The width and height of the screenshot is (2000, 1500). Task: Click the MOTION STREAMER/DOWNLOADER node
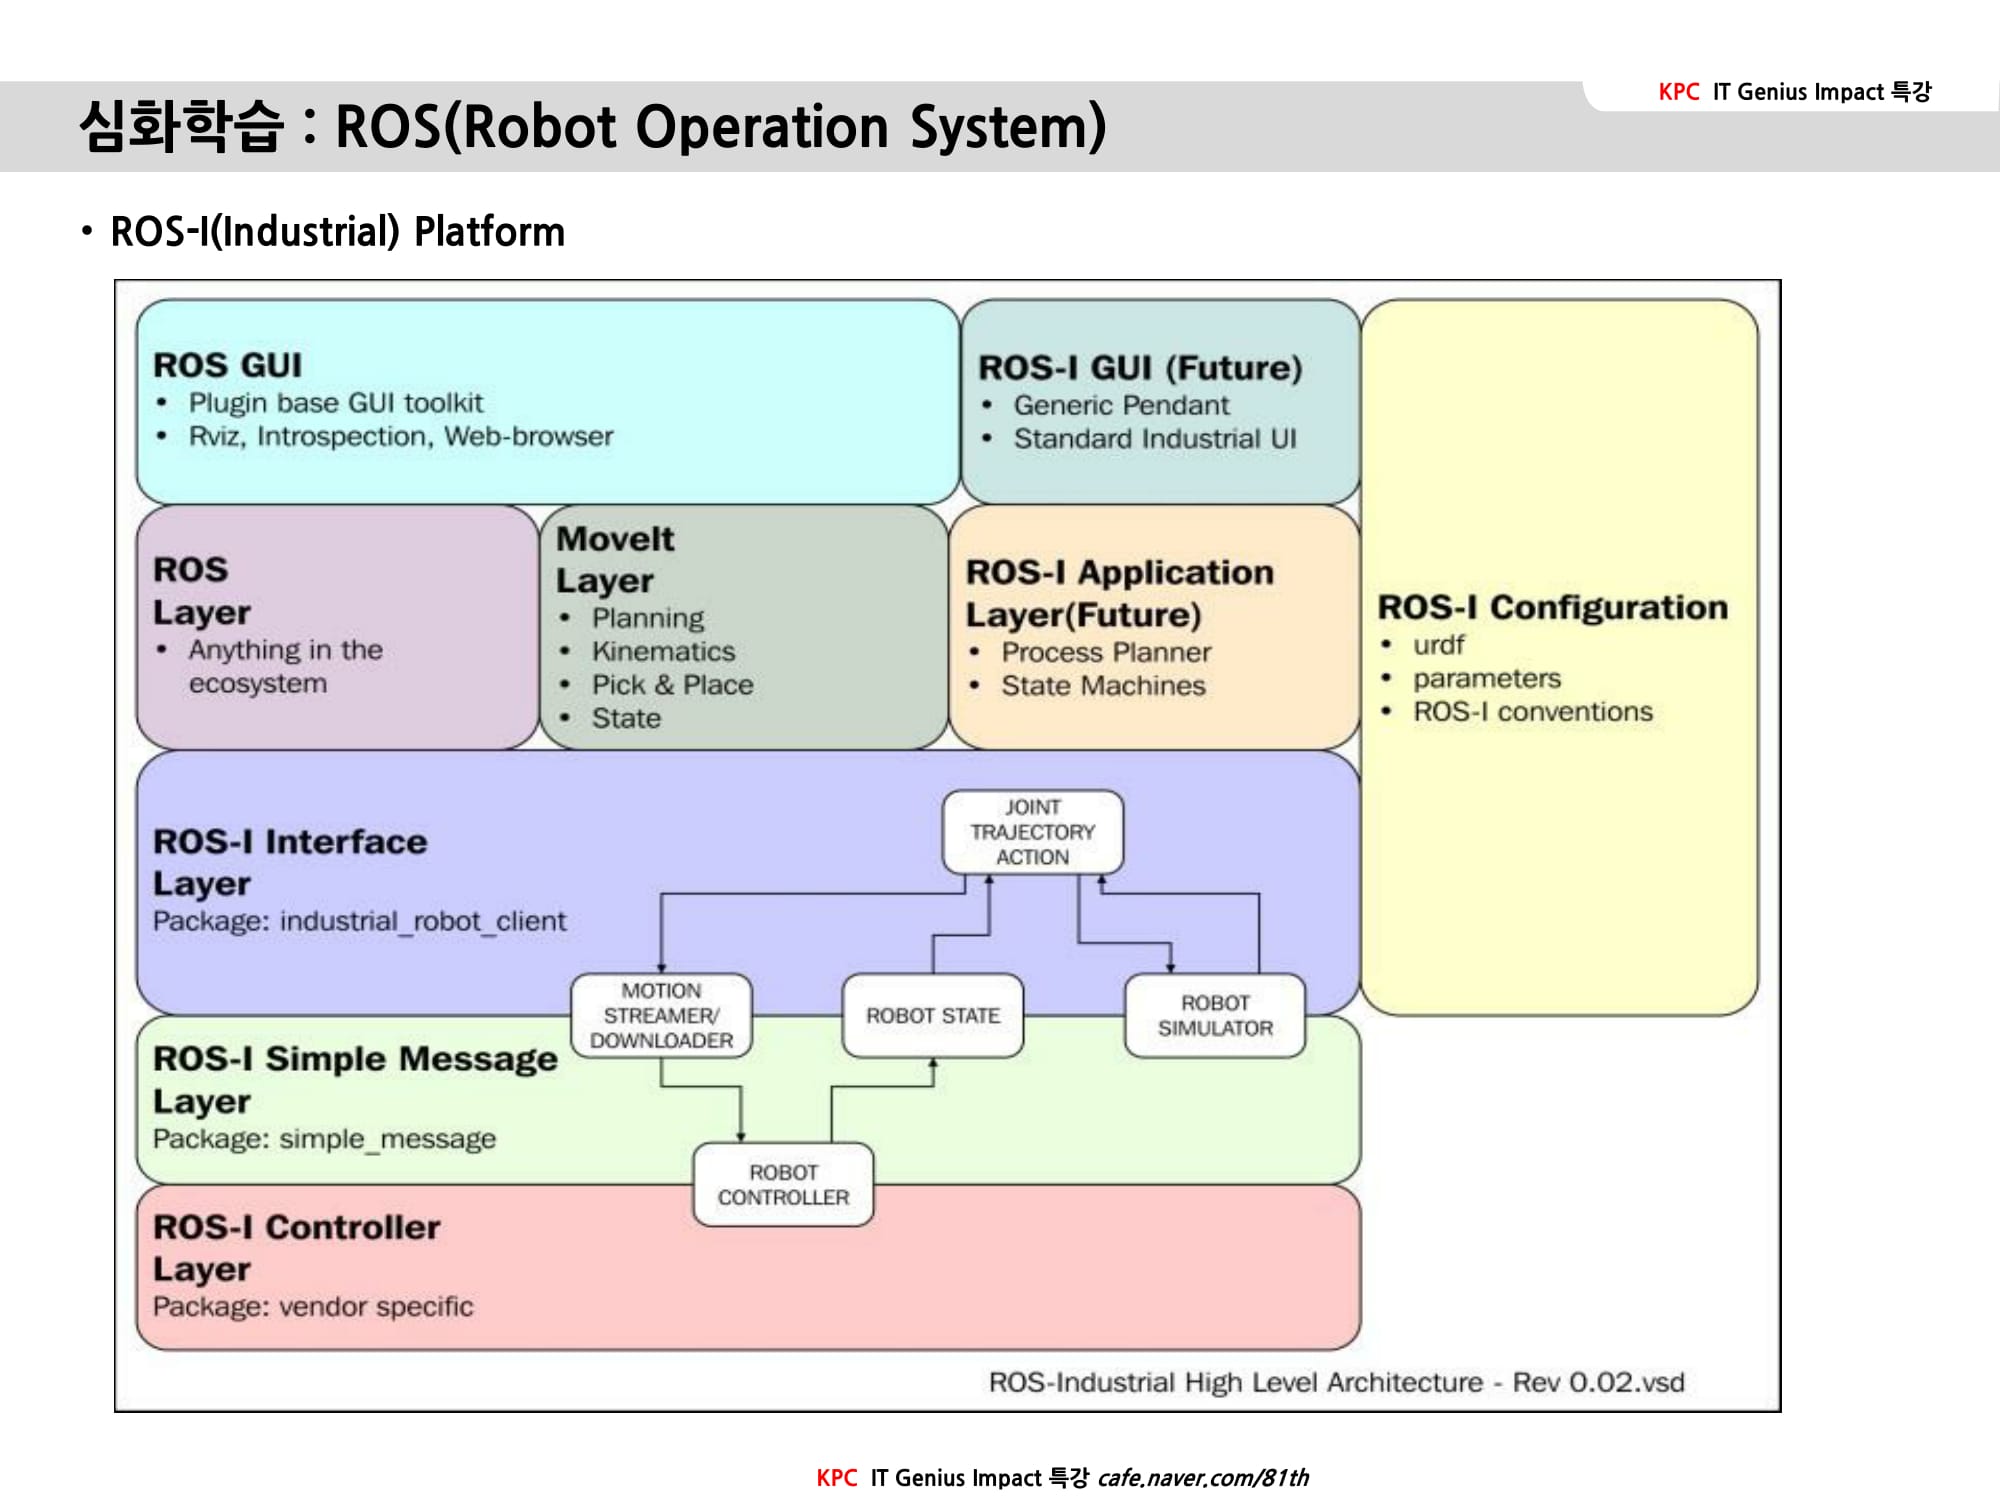click(x=661, y=1015)
